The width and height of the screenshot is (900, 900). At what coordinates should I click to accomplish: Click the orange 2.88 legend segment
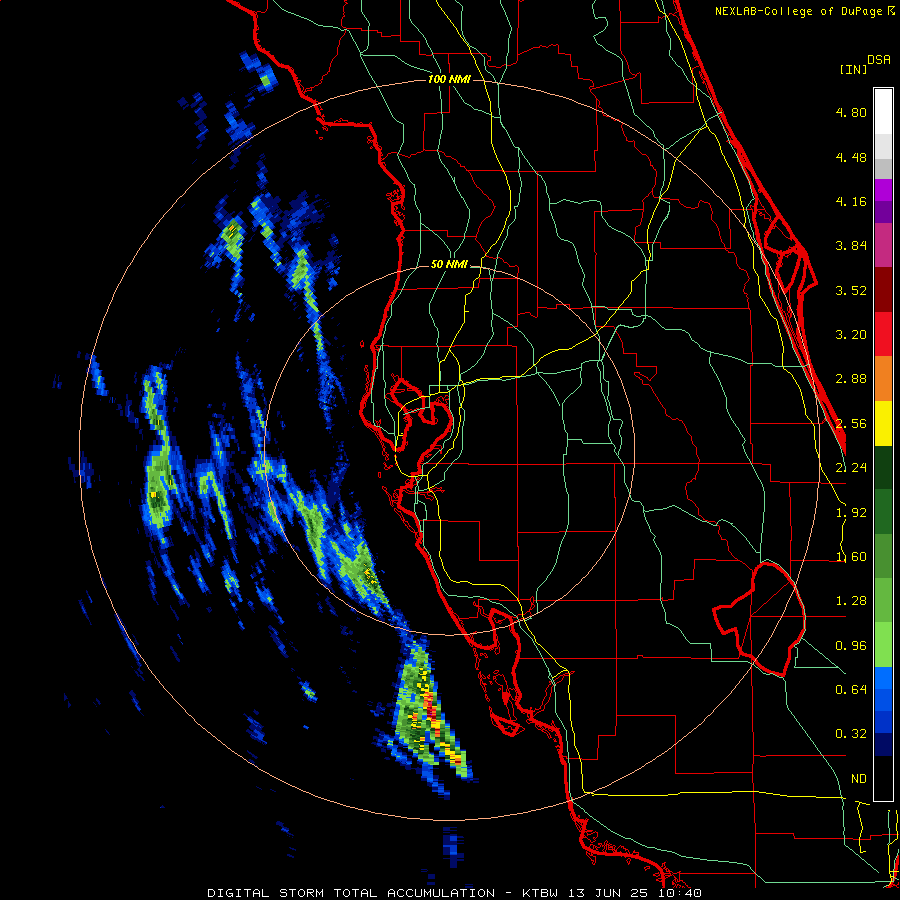click(x=883, y=379)
